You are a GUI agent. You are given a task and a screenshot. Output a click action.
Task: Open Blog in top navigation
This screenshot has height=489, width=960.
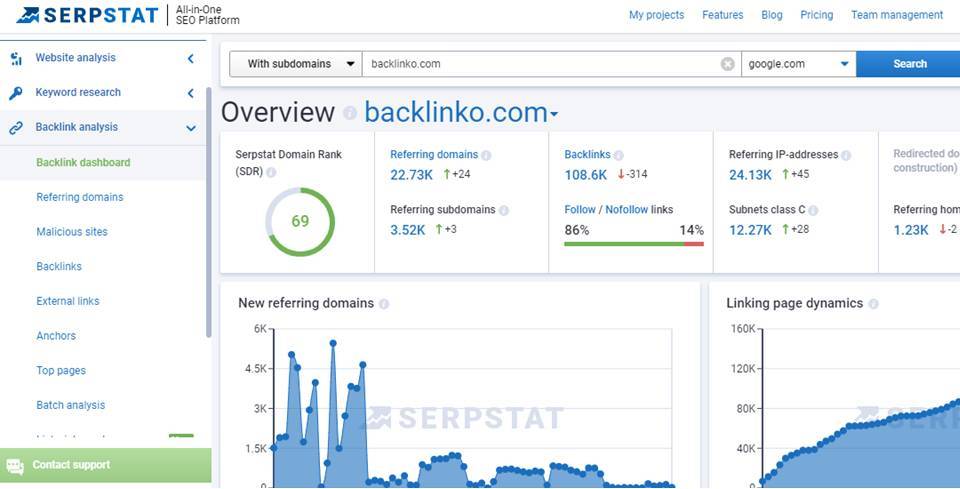[x=771, y=15]
